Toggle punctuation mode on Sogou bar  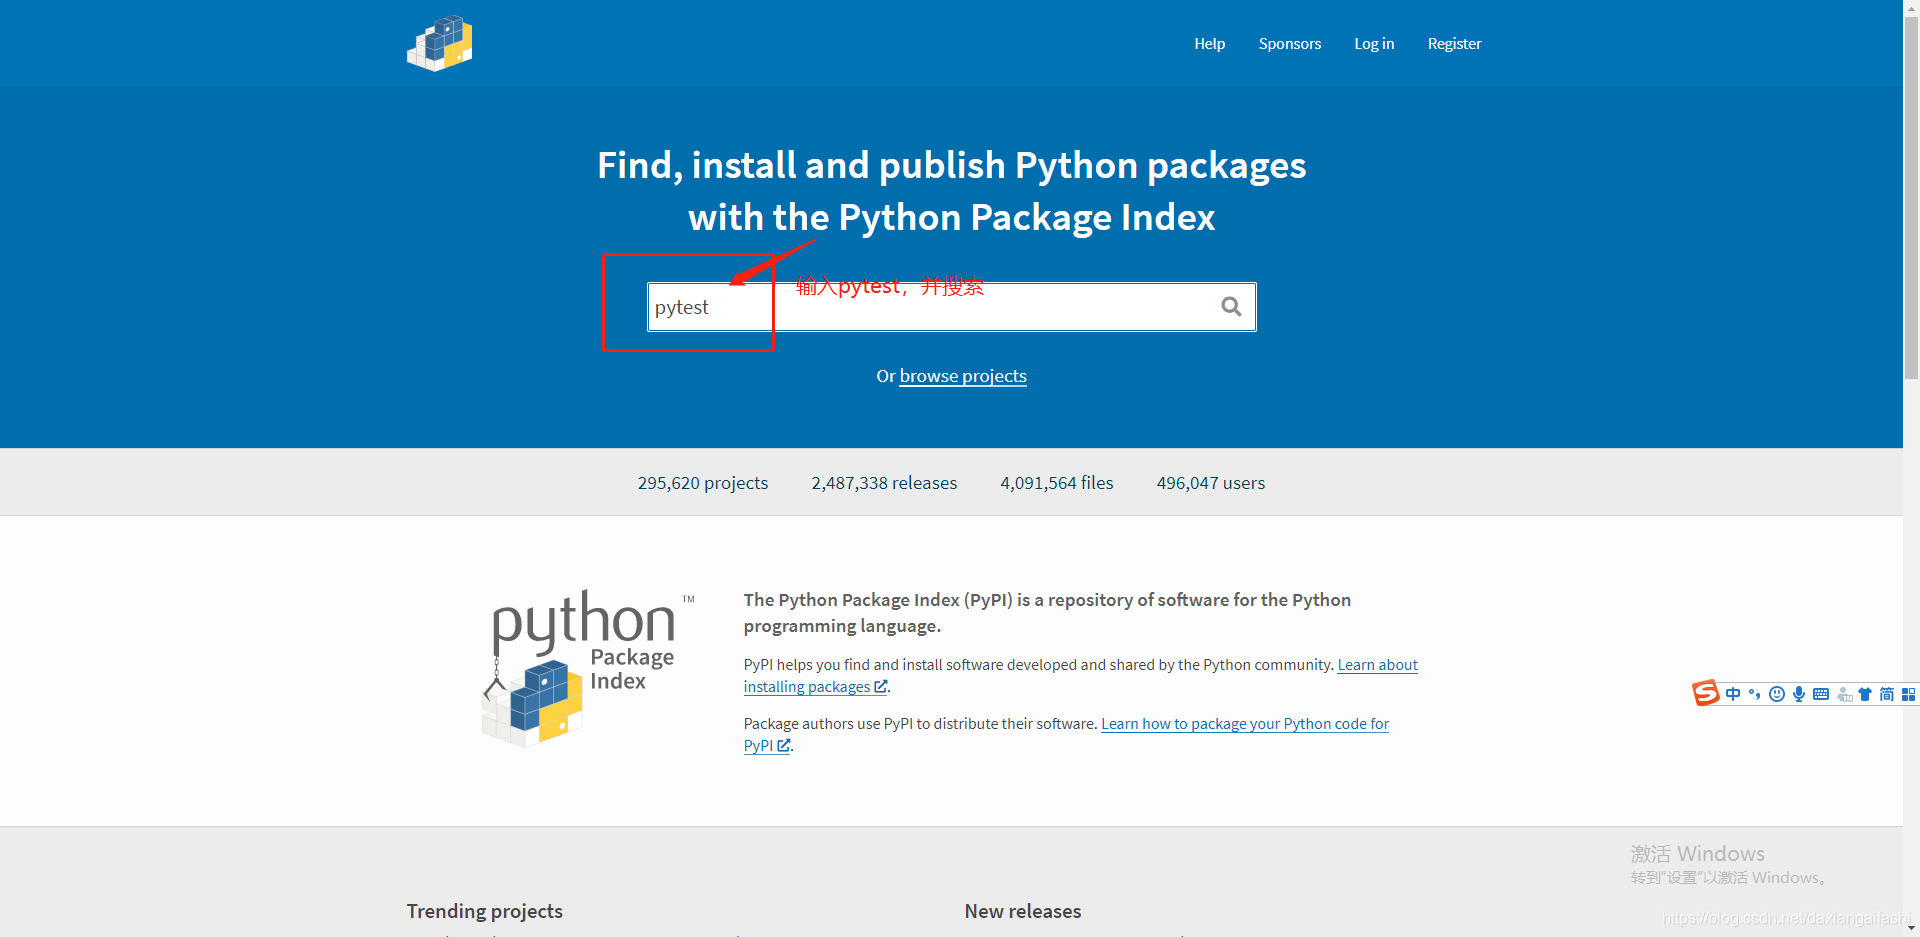click(1755, 694)
